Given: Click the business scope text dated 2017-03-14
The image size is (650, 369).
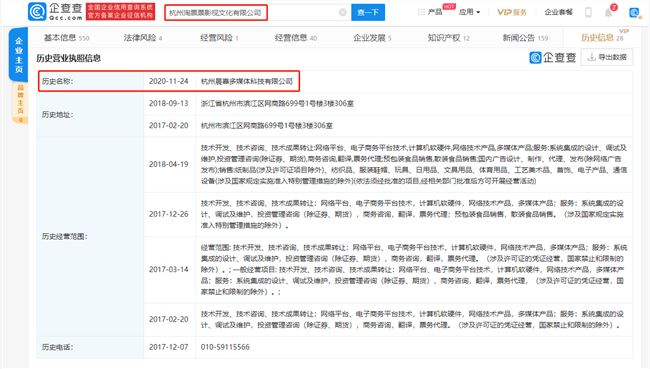Looking at the screenshot, I should tap(414, 269).
